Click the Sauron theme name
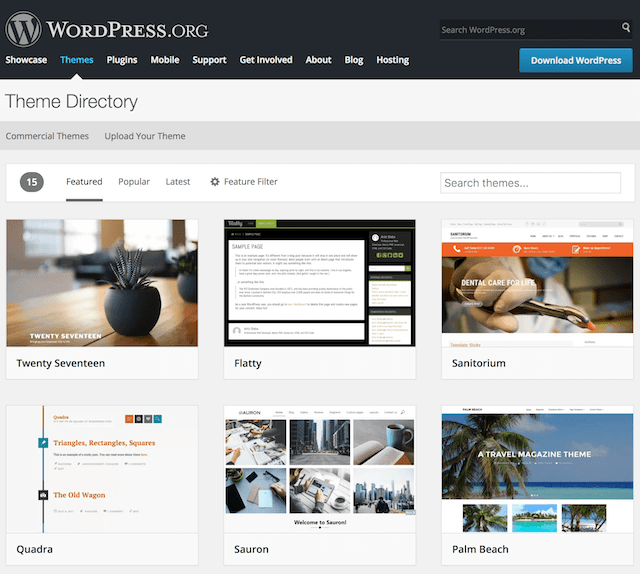 (x=251, y=550)
